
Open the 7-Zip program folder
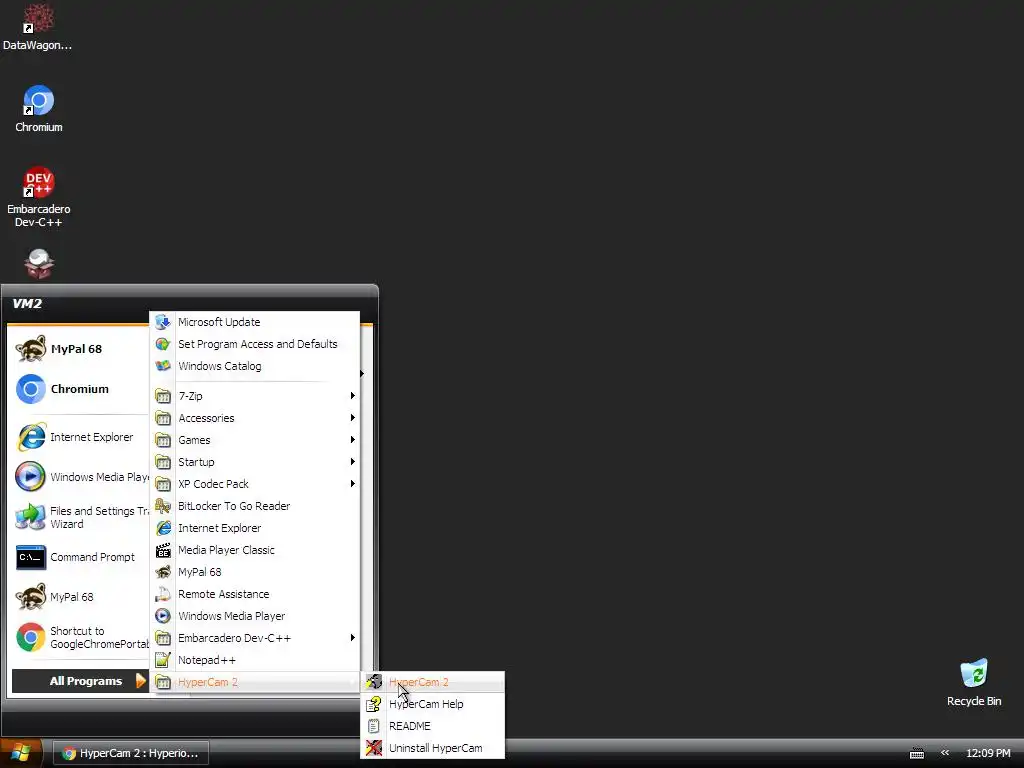tap(255, 396)
